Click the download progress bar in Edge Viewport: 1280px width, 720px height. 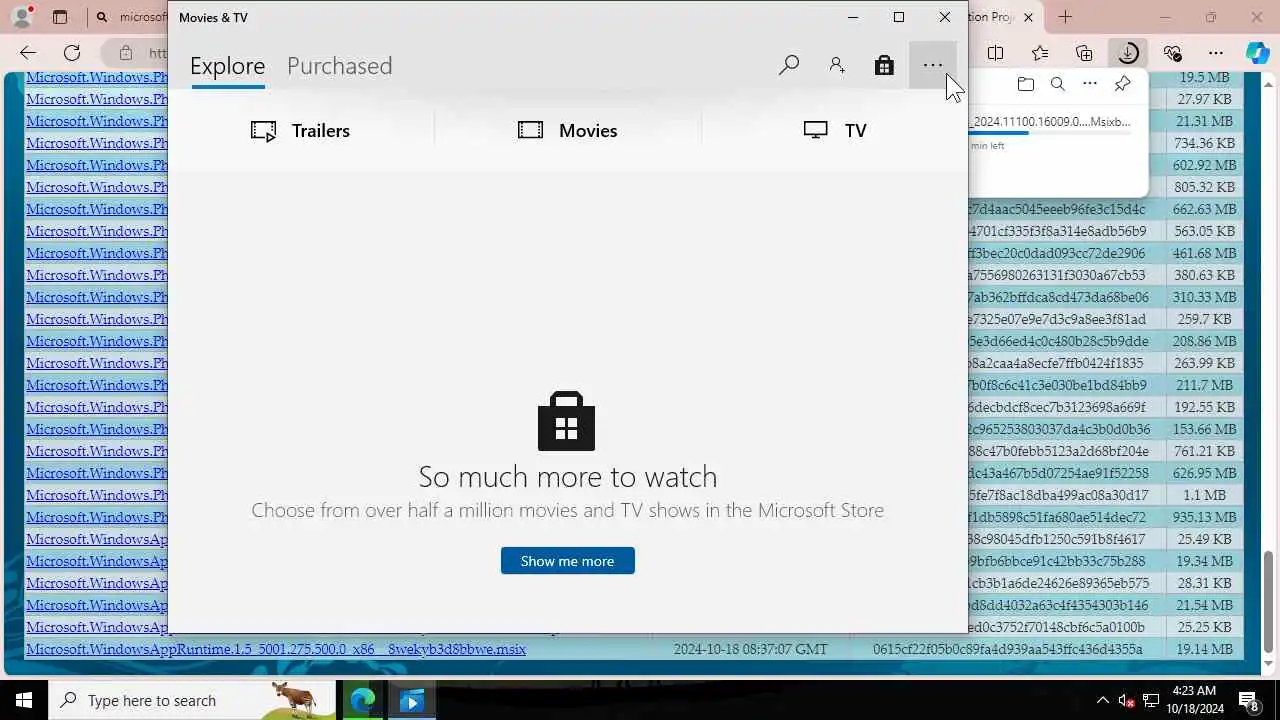[x=1050, y=133]
